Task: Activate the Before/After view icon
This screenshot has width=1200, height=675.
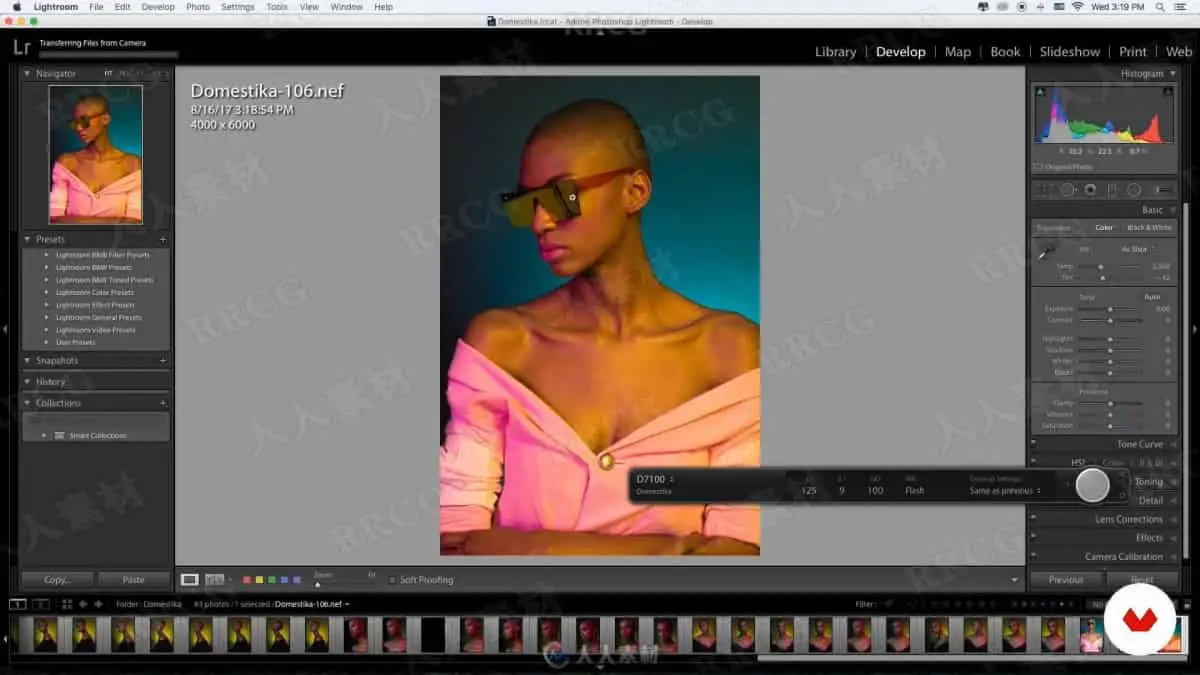Action: tap(215, 579)
